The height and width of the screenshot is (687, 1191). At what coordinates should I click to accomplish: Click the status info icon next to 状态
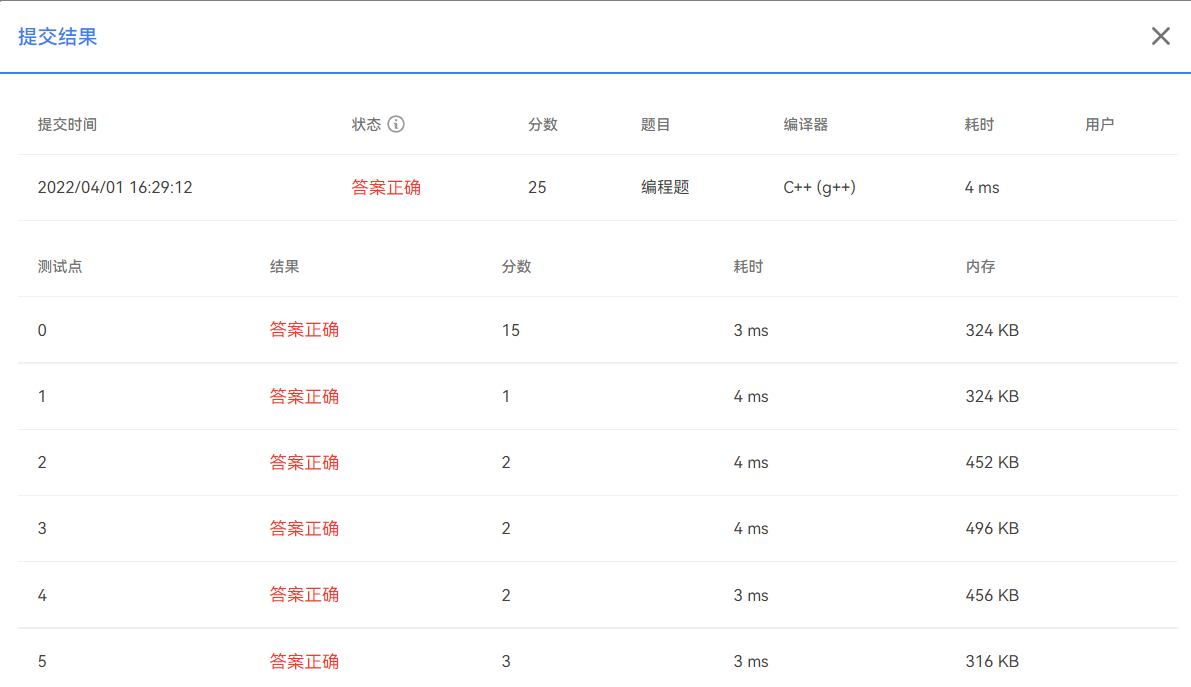(396, 124)
